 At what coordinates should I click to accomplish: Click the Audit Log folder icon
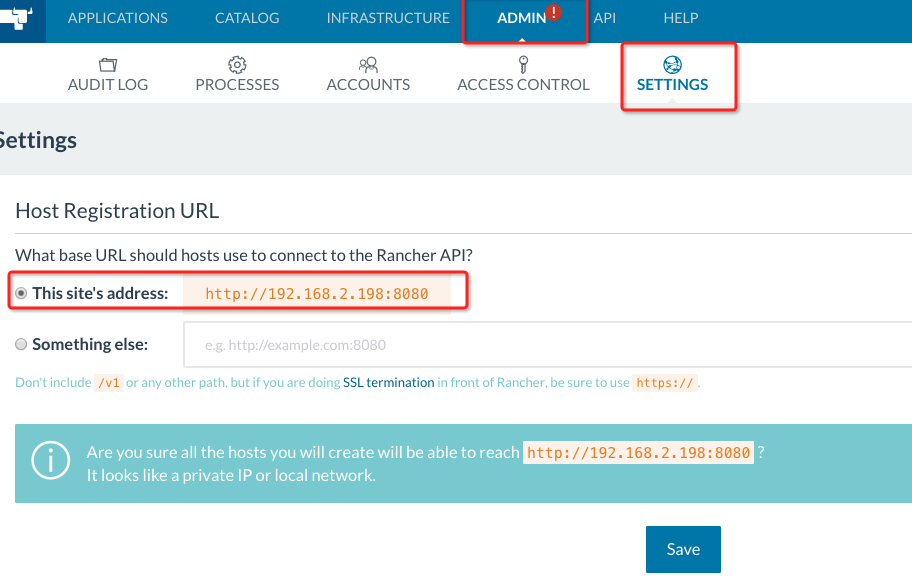108,65
